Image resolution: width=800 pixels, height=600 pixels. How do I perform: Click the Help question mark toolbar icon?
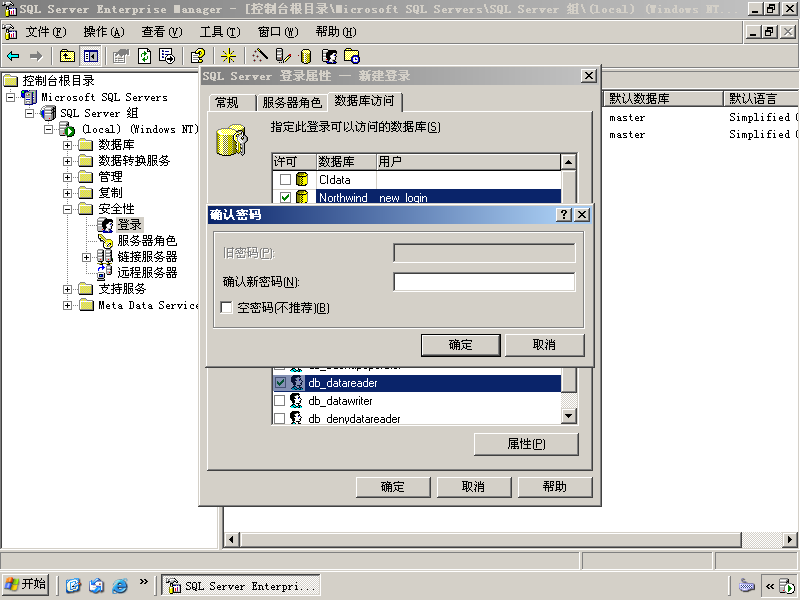pyautogui.click(x=198, y=56)
